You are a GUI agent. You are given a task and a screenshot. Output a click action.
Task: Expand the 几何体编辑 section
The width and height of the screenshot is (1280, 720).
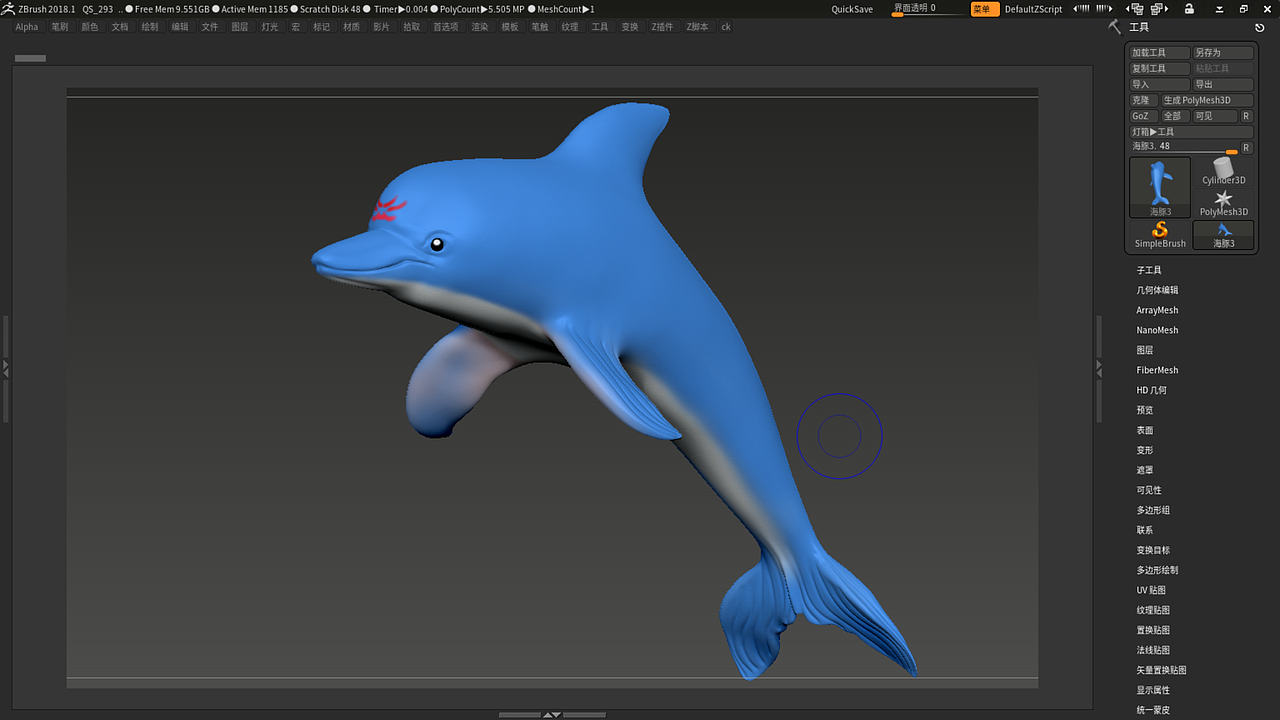[1157, 290]
